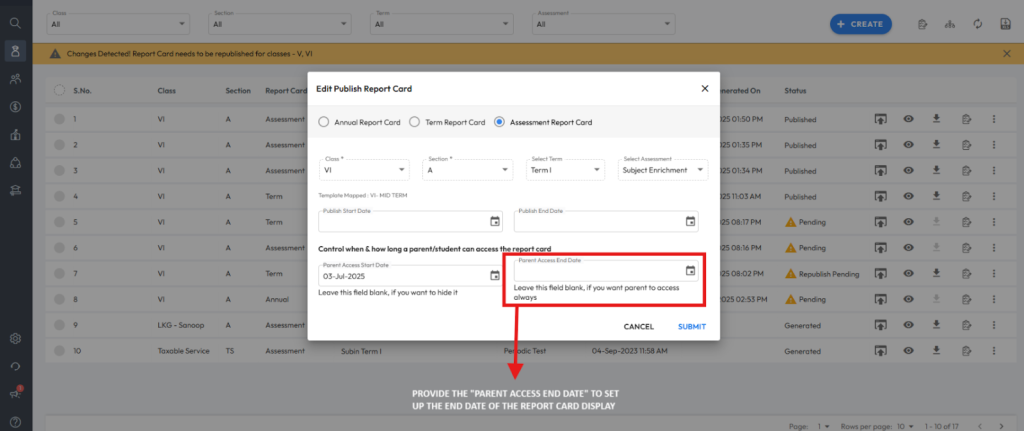Open settings gear in left sidebar
Image resolution: width=1024 pixels, height=431 pixels.
coord(15,339)
